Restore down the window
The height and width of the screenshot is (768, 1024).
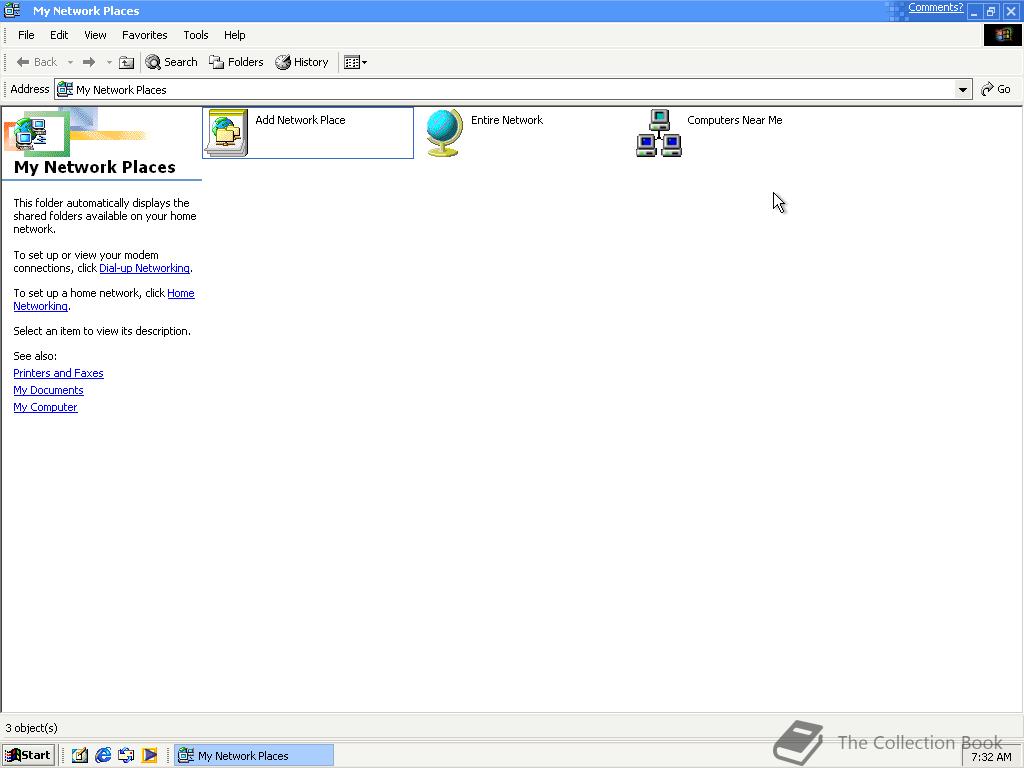pos(991,12)
